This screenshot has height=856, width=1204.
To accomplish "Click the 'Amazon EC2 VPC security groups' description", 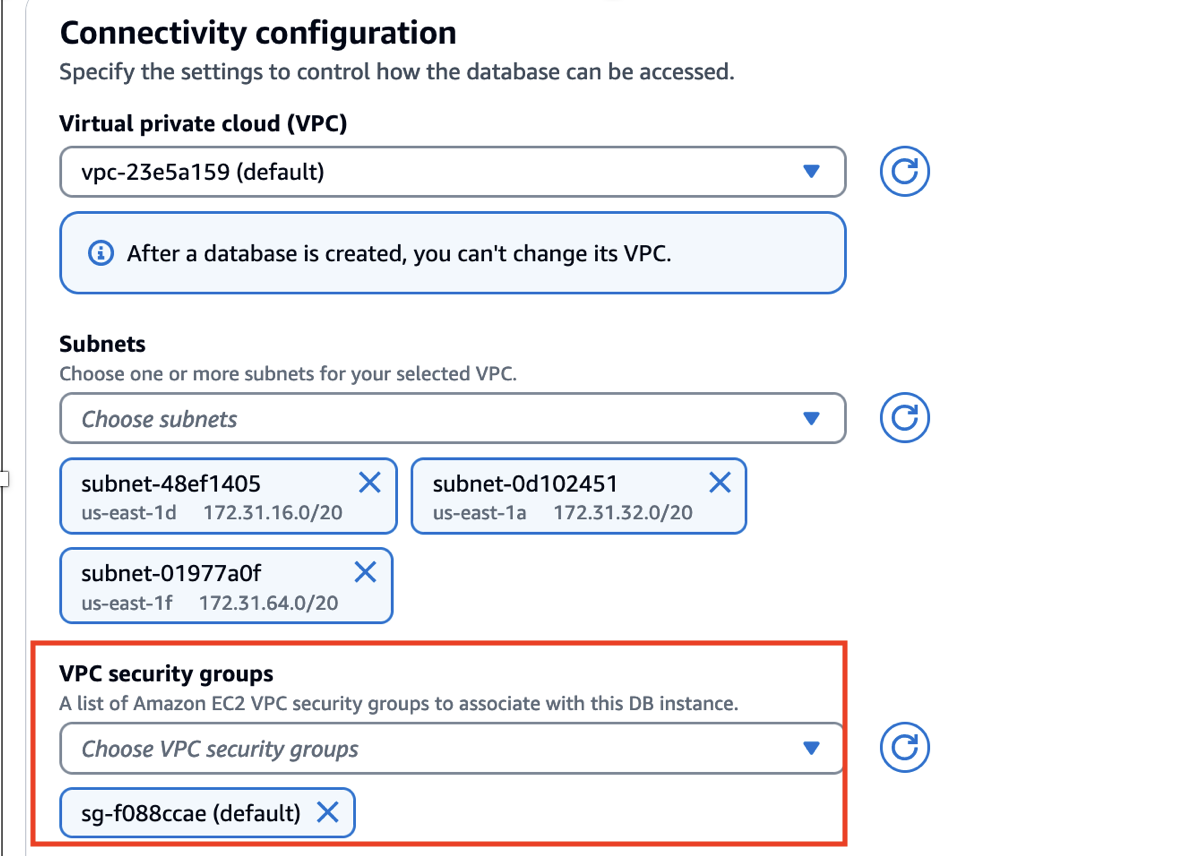I will pos(399,703).
